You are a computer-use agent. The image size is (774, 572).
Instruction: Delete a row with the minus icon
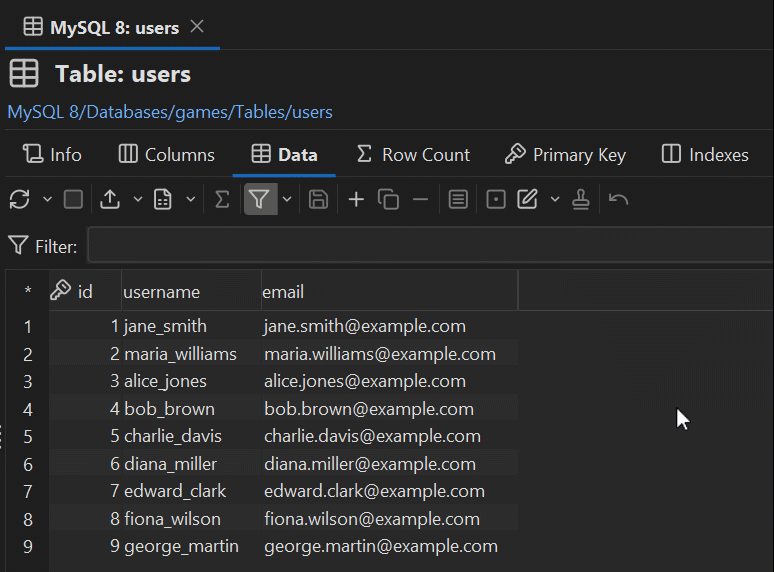tap(421, 199)
